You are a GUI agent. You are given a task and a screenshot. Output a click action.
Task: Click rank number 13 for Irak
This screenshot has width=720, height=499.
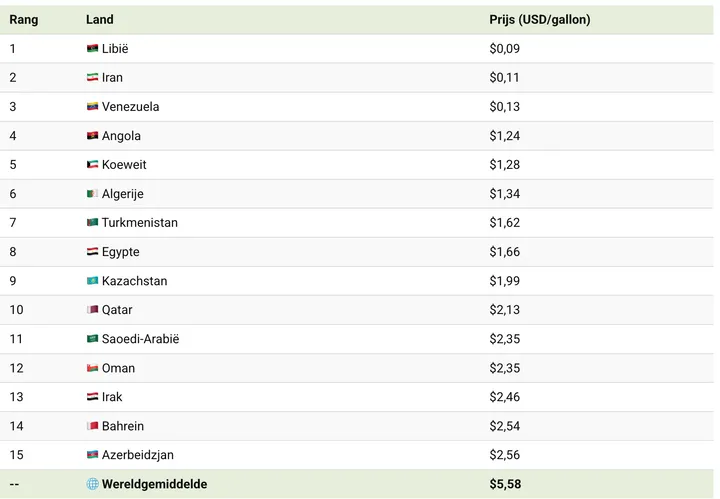point(16,397)
